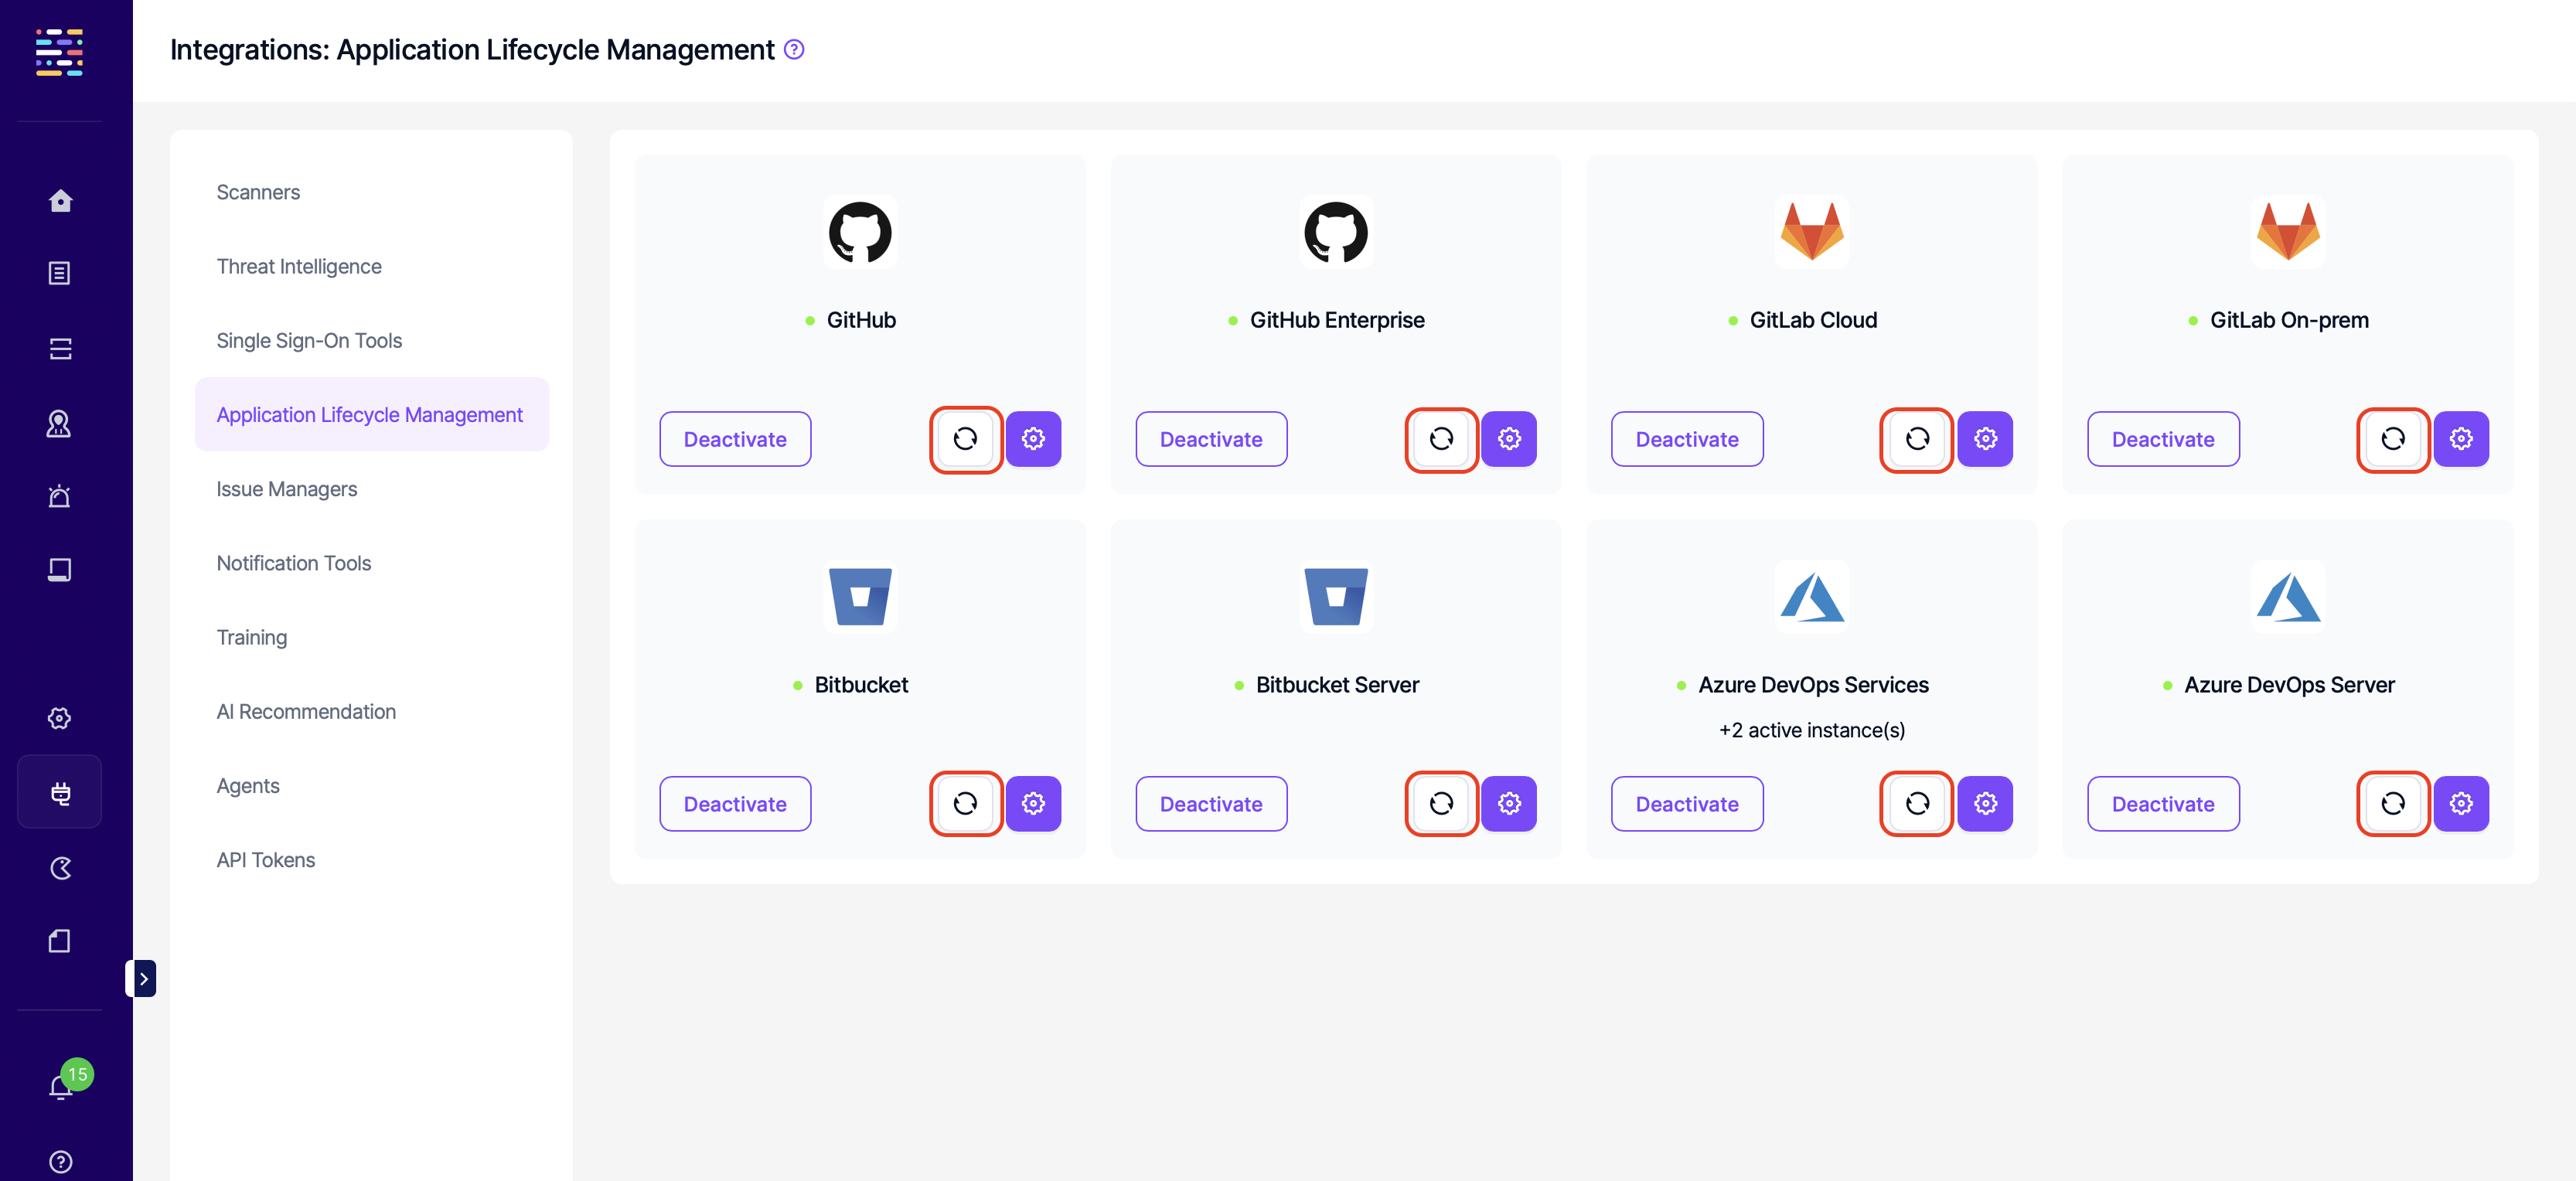Open the integrations plug icon in sidebar
Image resolution: width=2576 pixels, height=1181 pixels.
click(60, 793)
